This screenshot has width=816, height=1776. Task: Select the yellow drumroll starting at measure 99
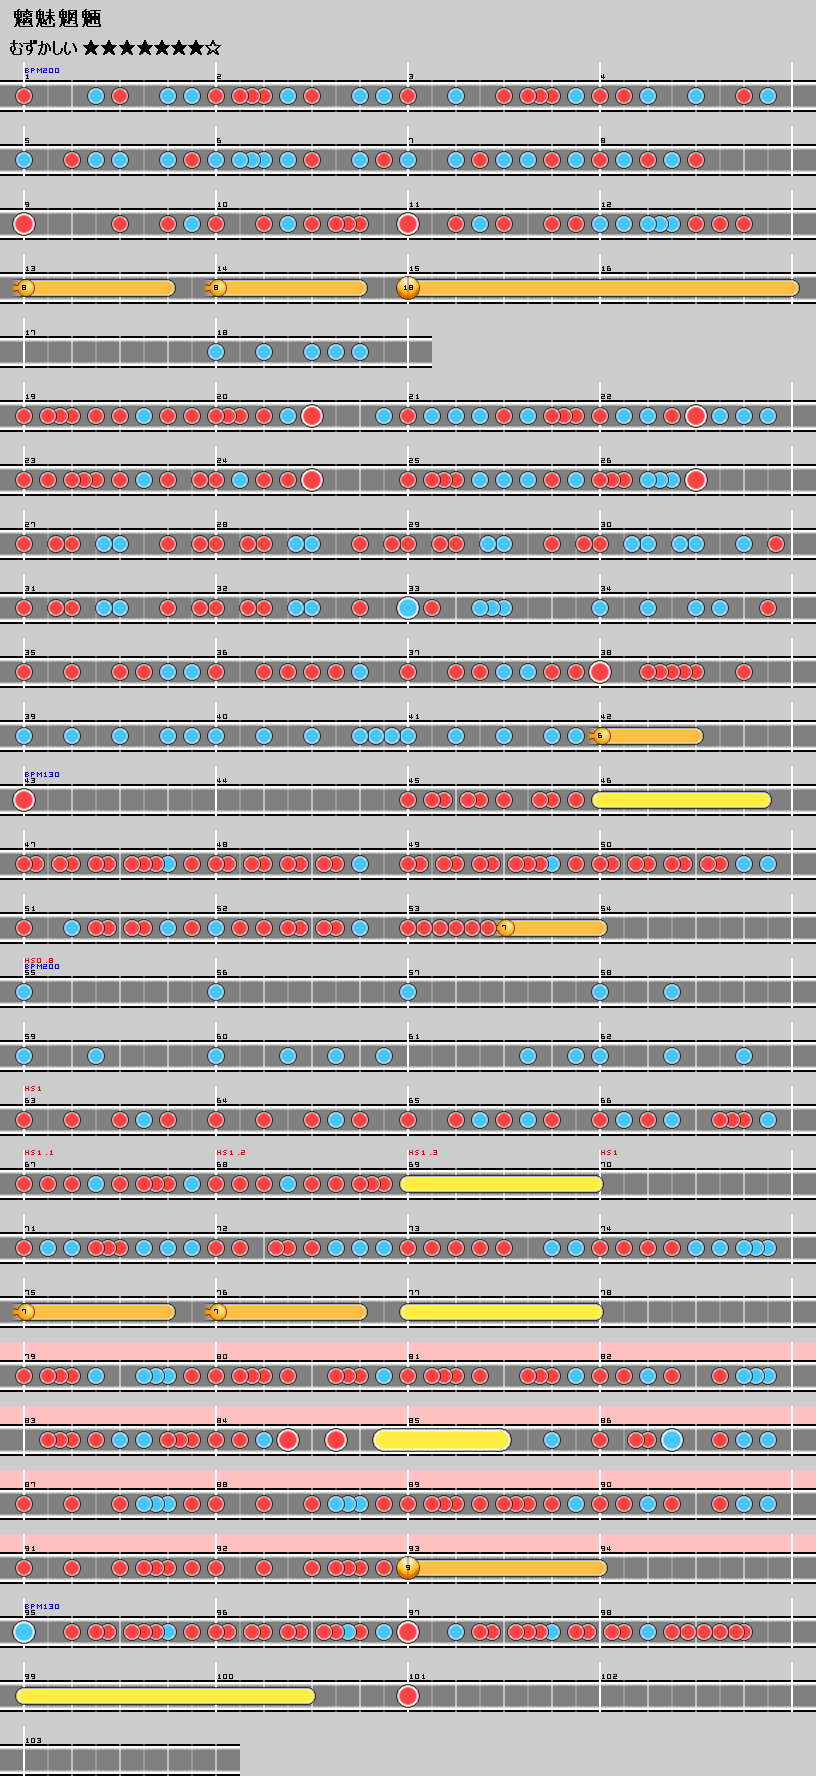tap(165, 1696)
